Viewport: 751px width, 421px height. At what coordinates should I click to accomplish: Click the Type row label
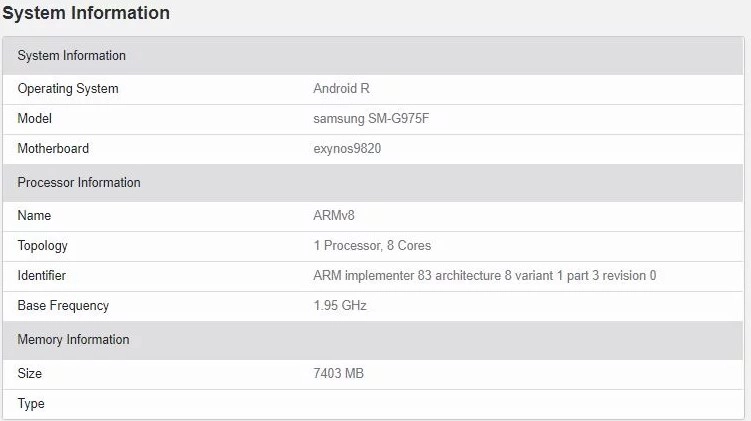coord(31,404)
